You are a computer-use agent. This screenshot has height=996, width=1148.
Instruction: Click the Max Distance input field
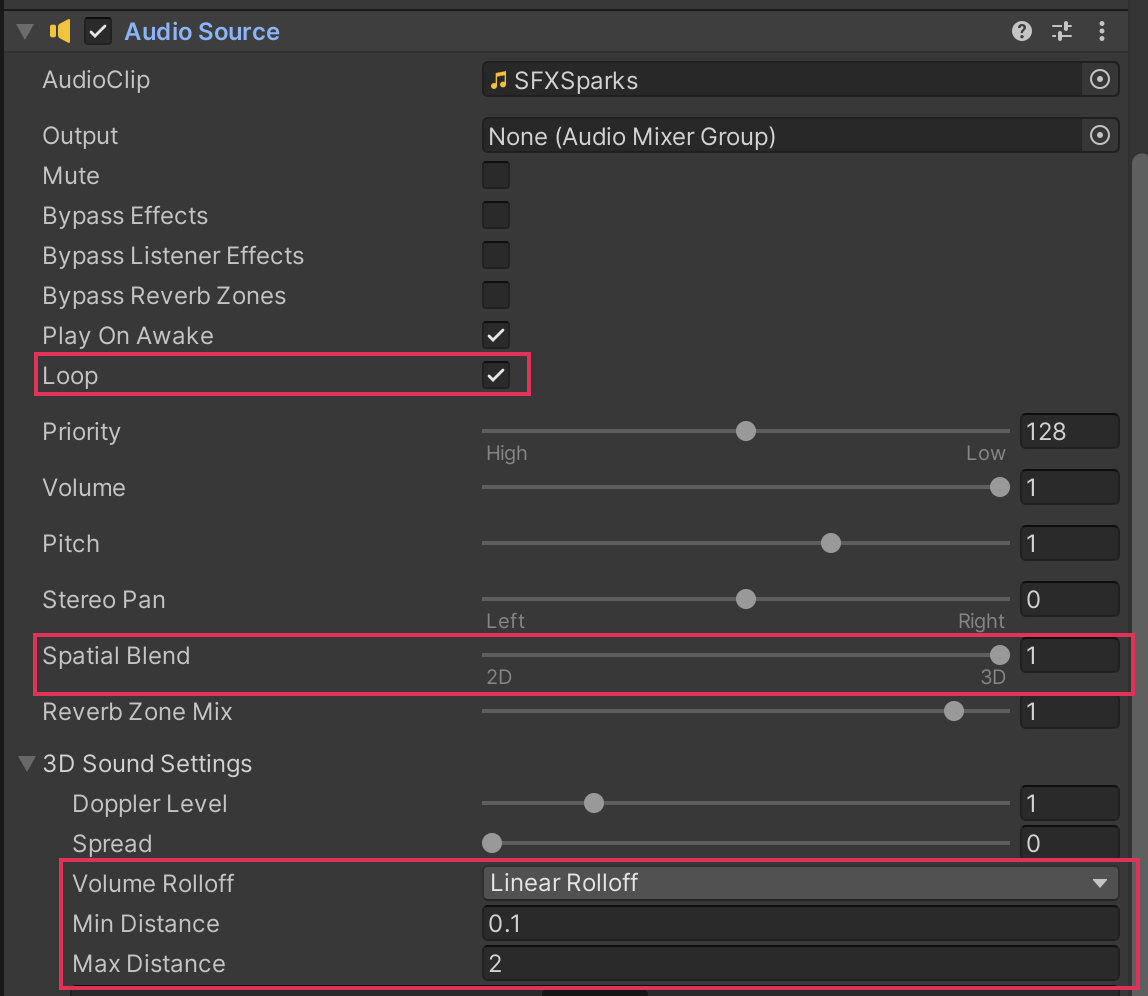coord(800,964)
